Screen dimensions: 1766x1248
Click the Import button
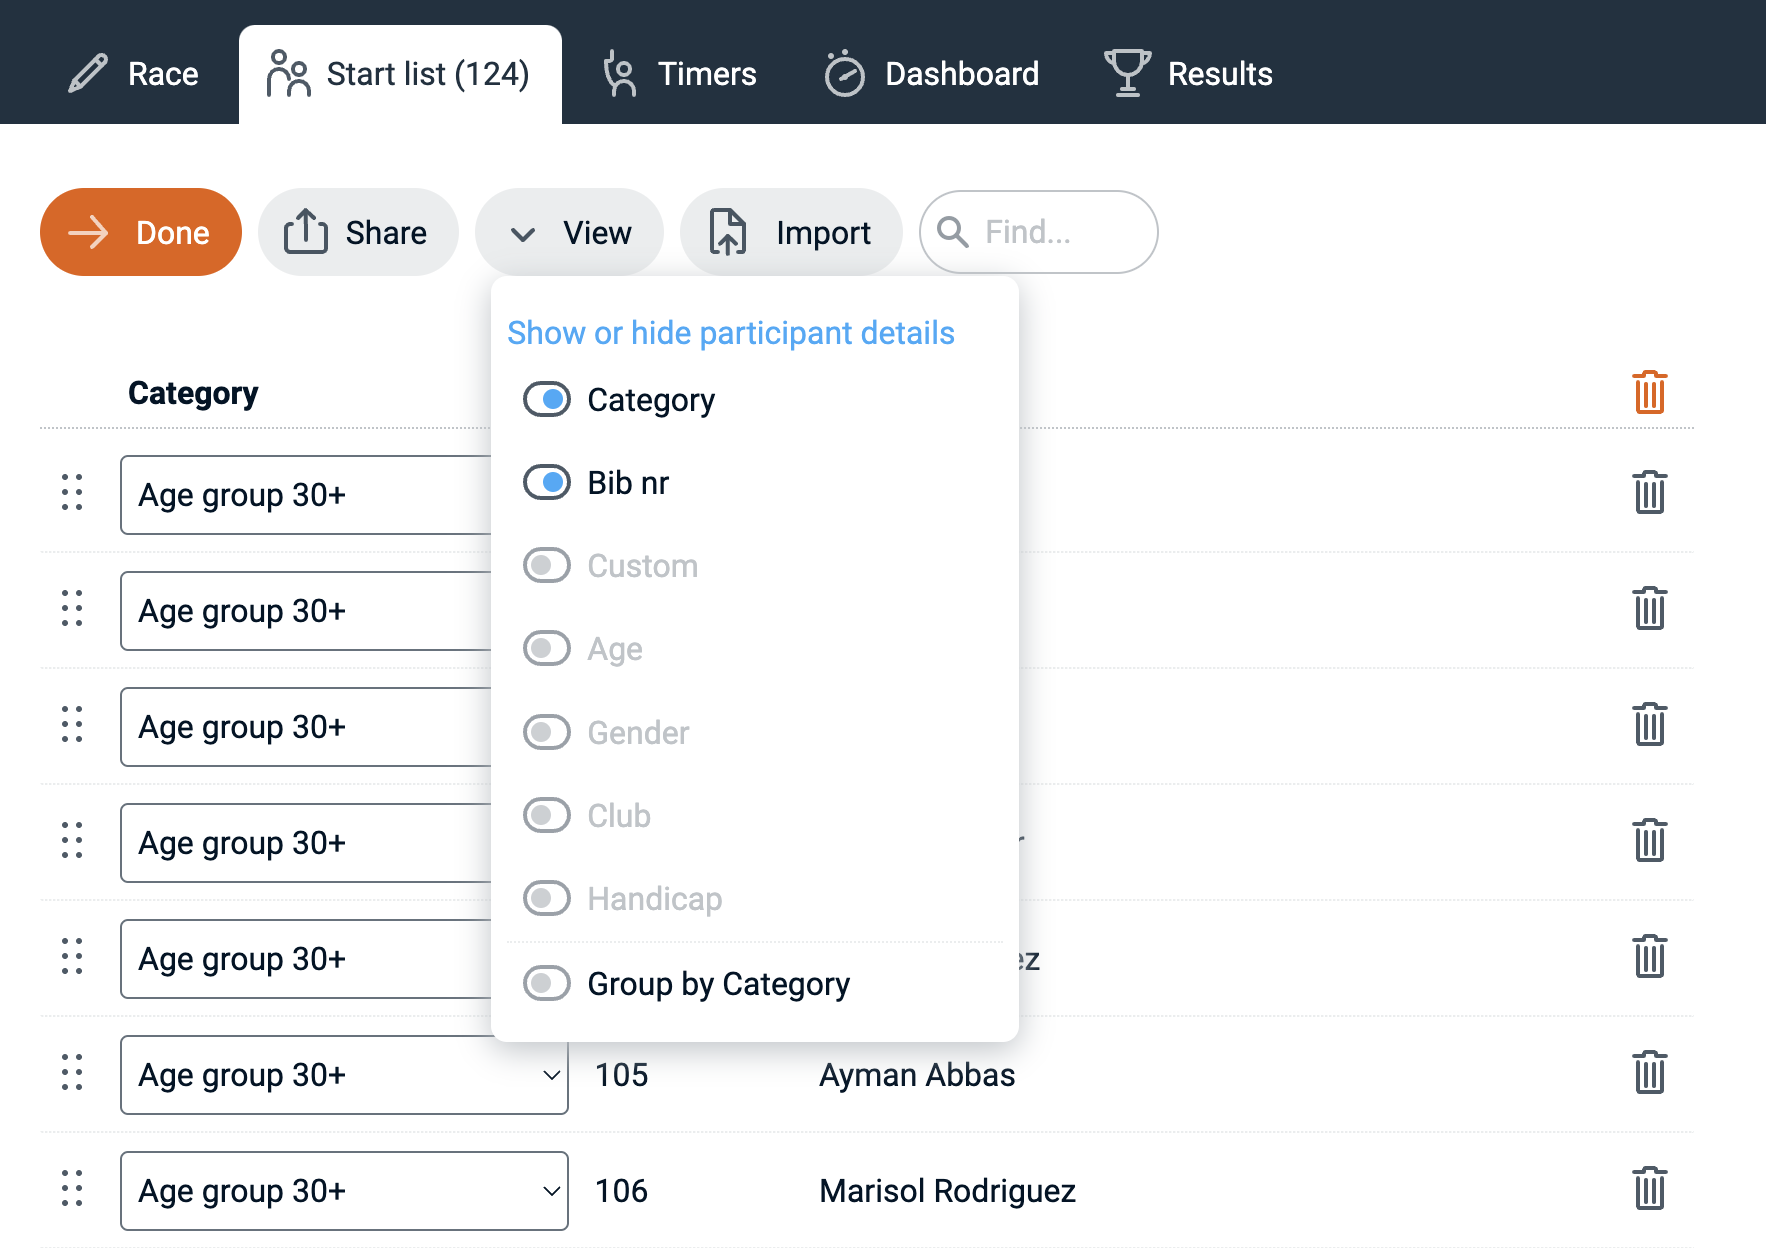(790, 232)
